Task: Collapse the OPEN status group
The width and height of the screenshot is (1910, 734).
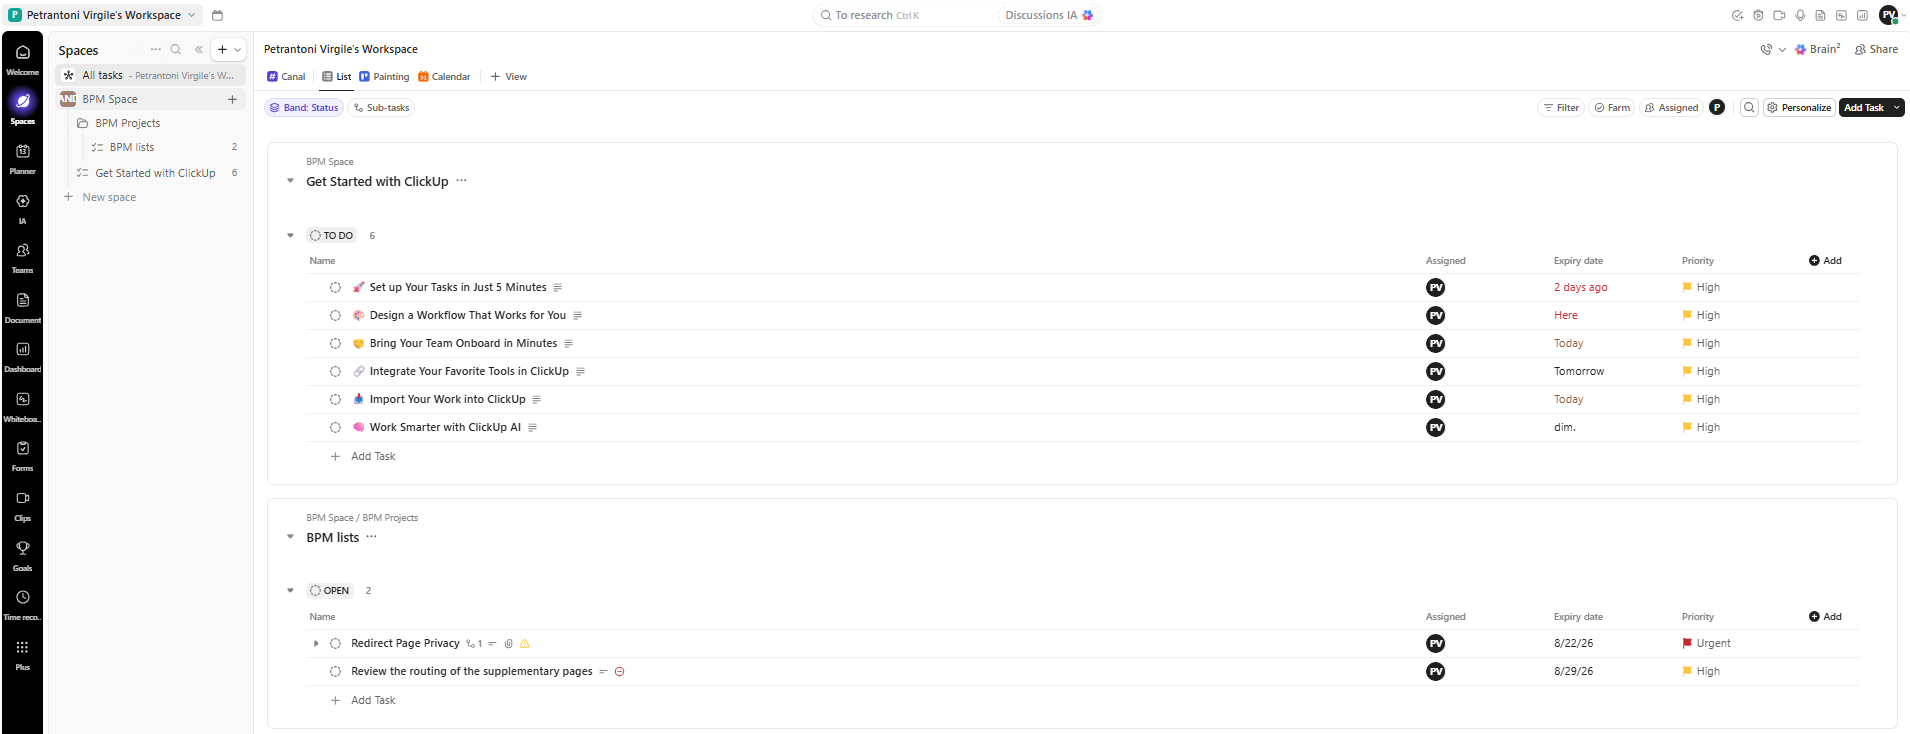Action: pos(290,590)
